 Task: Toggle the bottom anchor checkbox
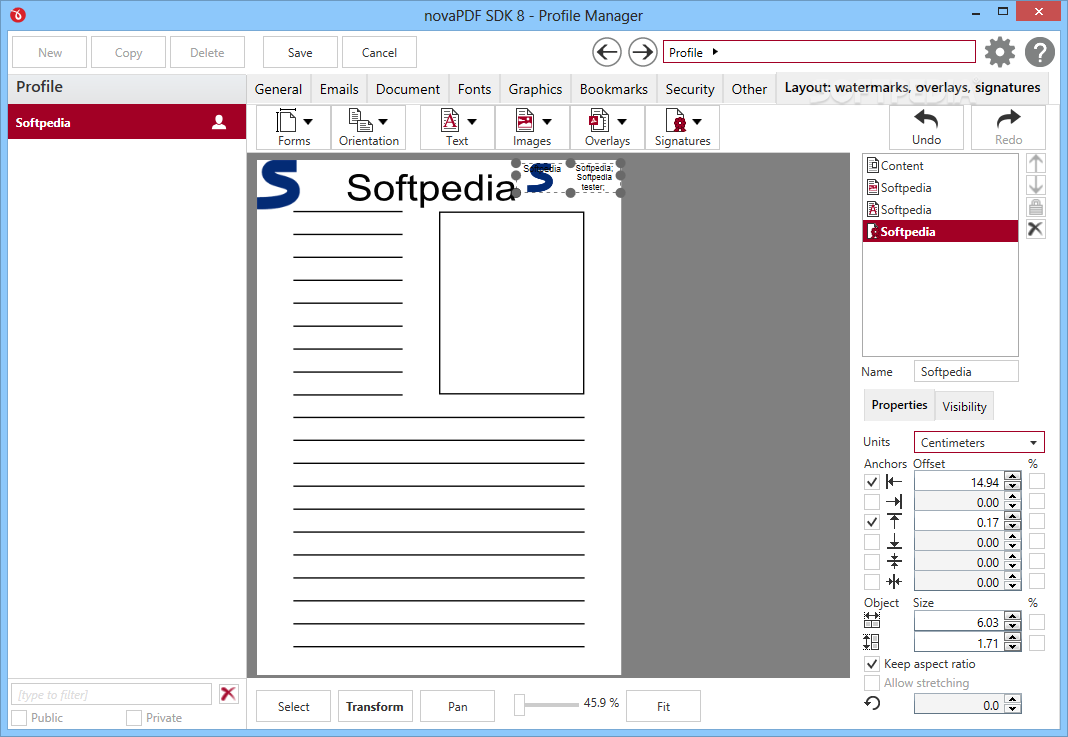pyautogui.click(x=872, y=542)
